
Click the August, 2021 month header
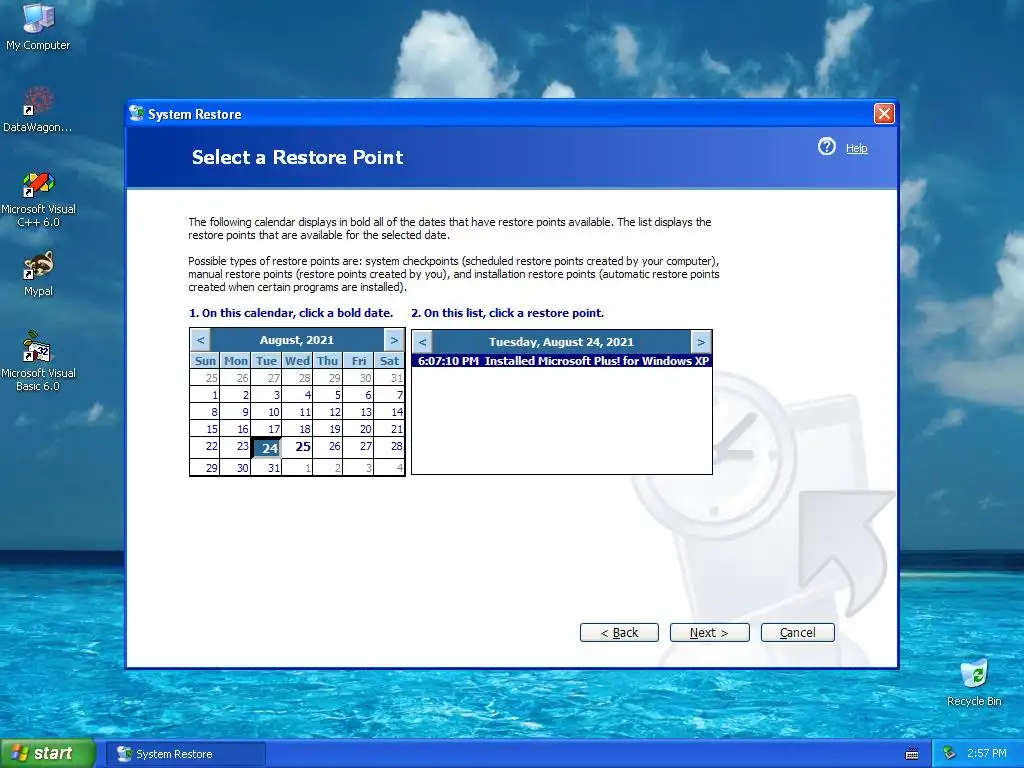tap(296, 340)
